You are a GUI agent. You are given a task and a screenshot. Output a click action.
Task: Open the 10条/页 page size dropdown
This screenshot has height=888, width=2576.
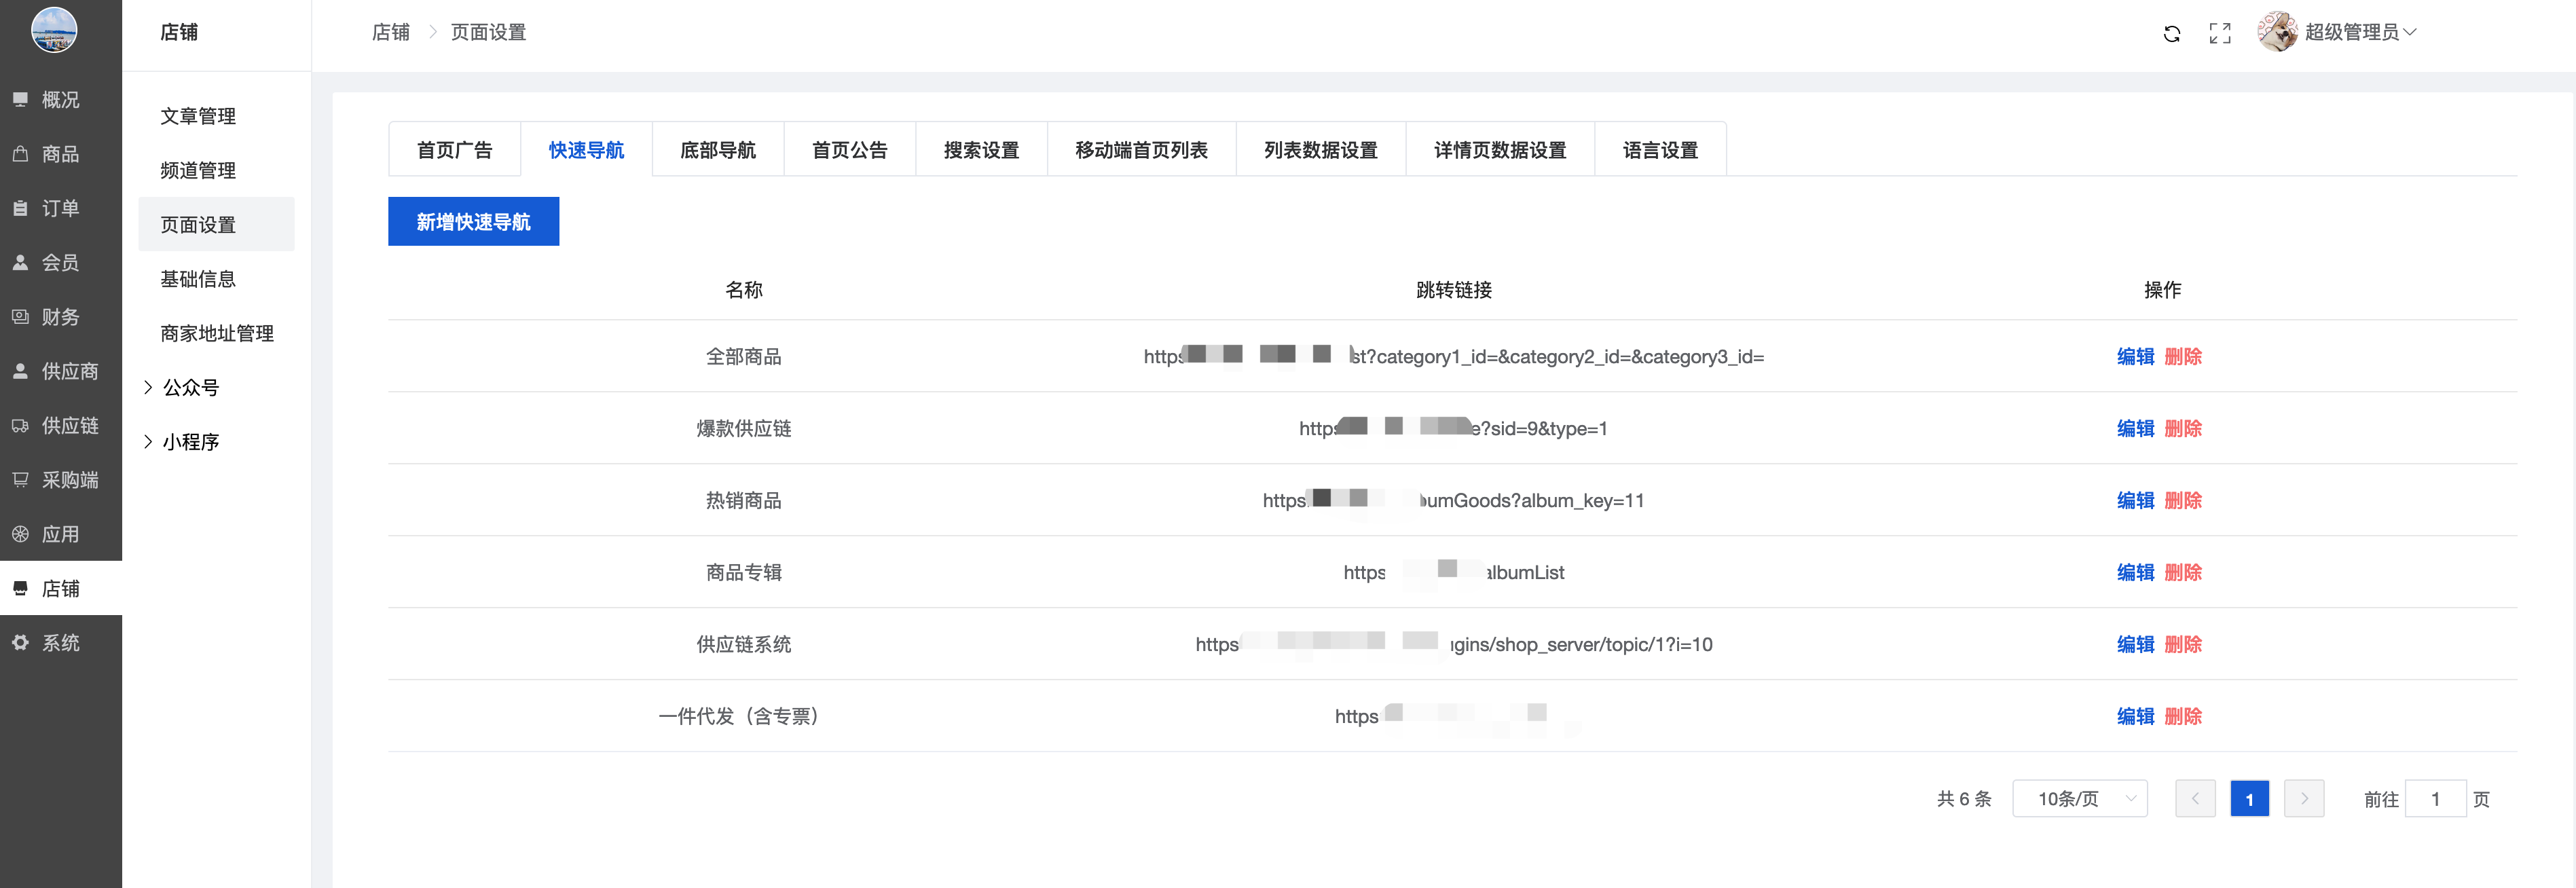[2079, 799]
